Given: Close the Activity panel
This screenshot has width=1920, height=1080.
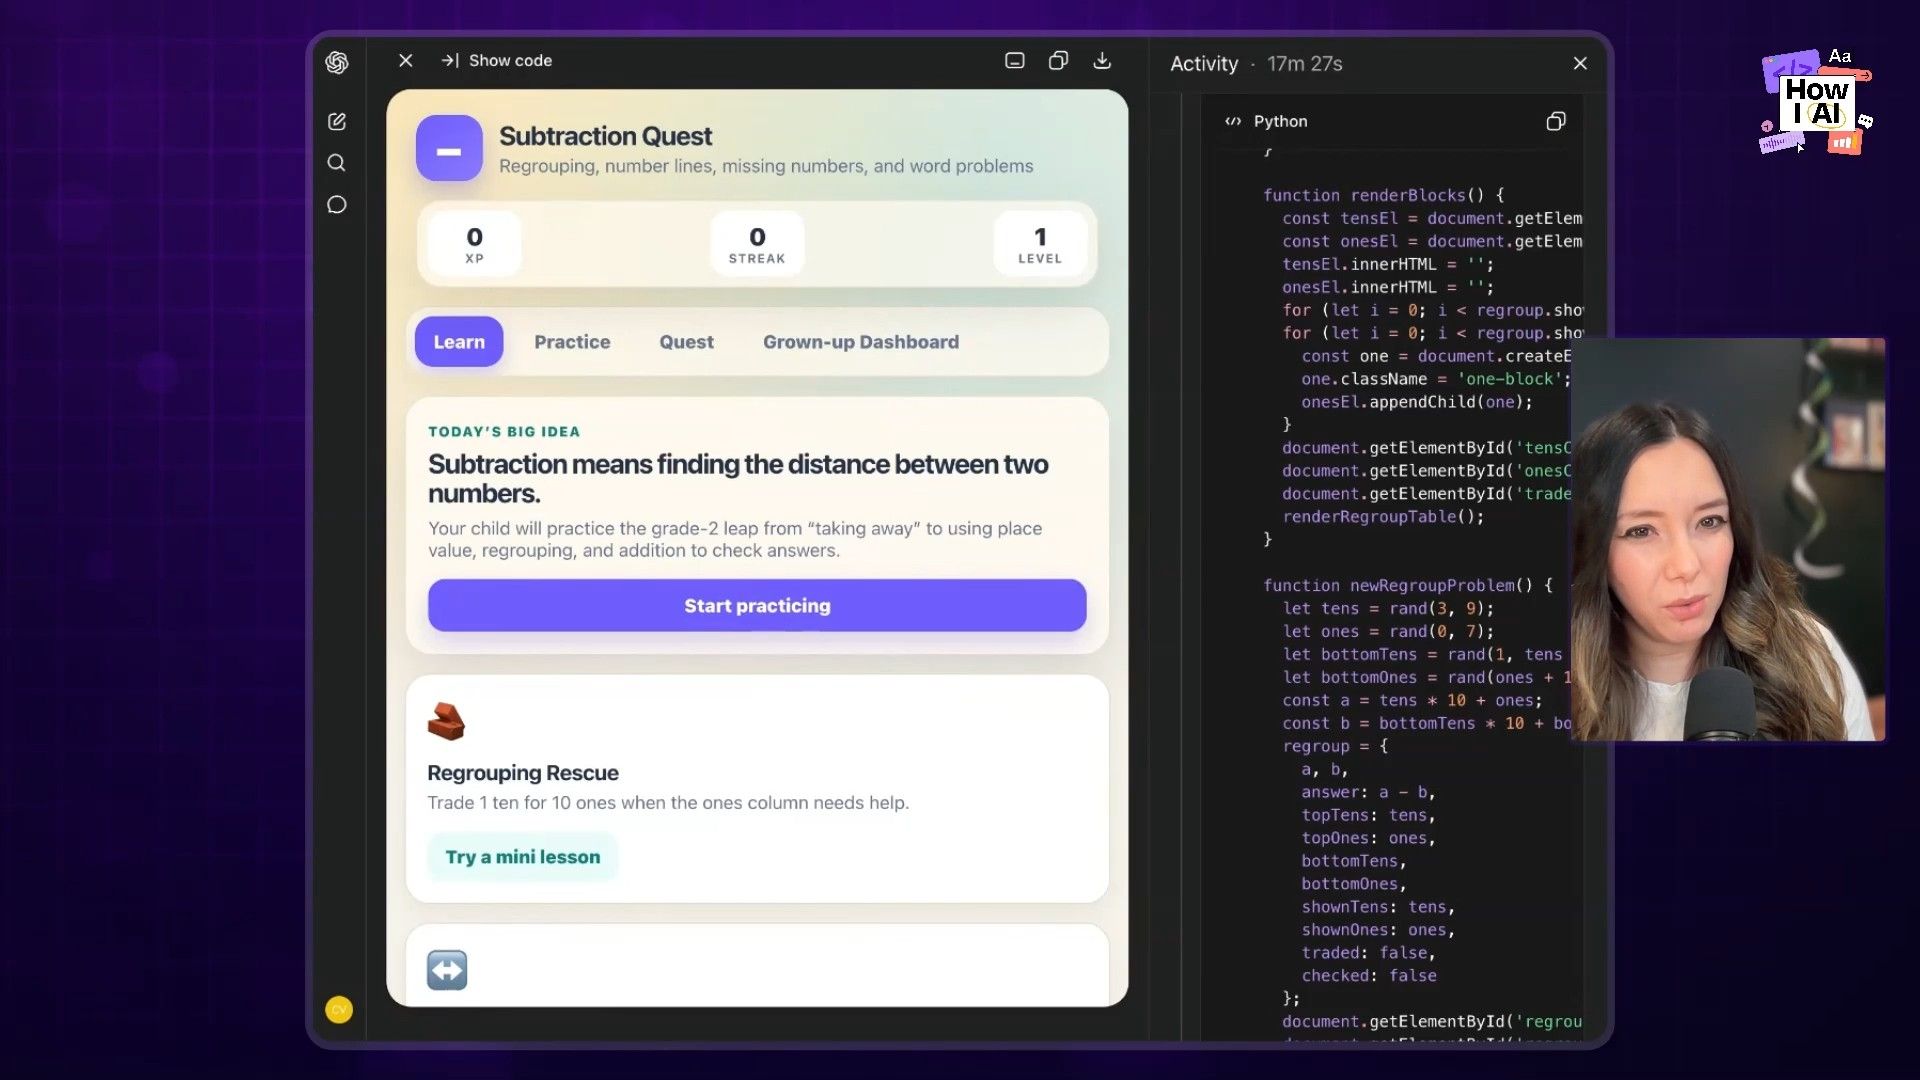Looking at the screenshot, I should [x=1580, y=63].
